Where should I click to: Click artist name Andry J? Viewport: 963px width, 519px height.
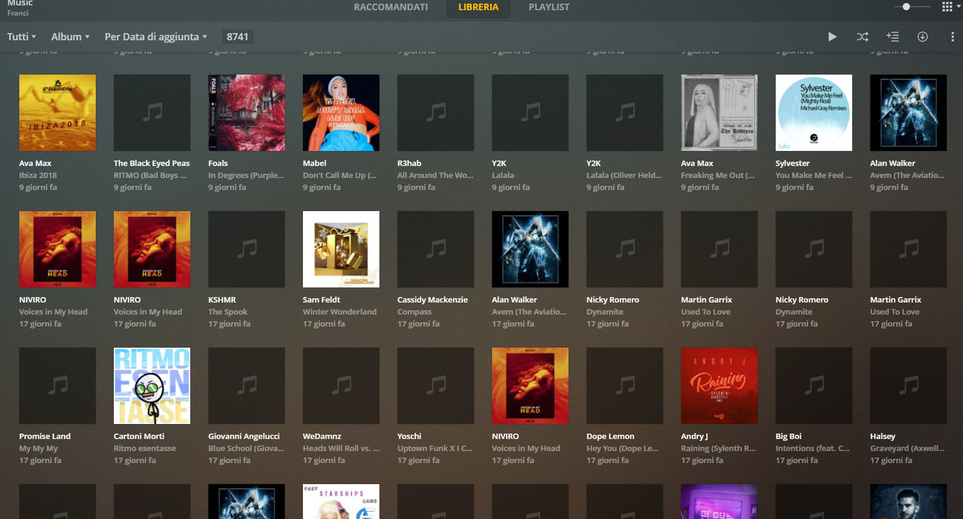click(x=694, y=436)
